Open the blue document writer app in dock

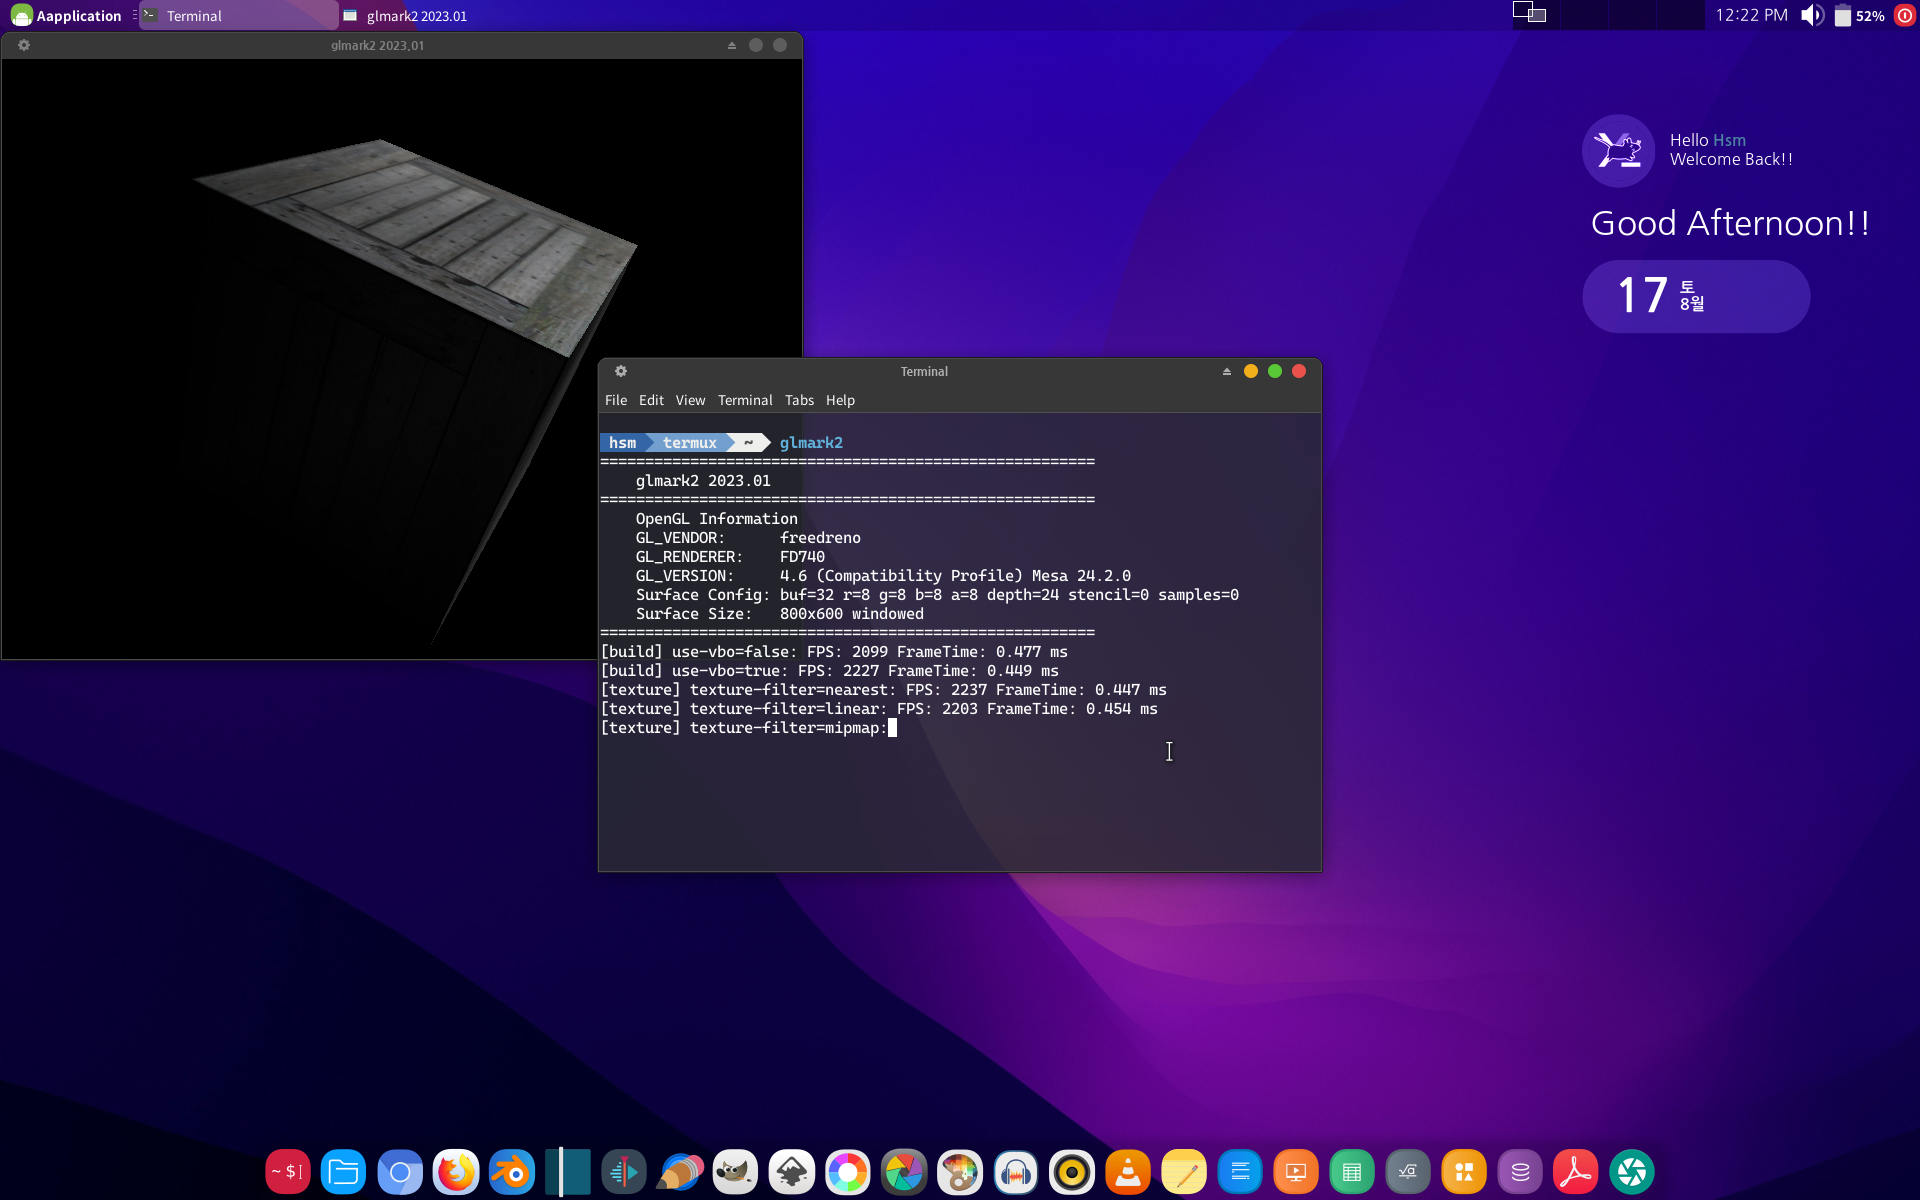click(1240, 1172)
